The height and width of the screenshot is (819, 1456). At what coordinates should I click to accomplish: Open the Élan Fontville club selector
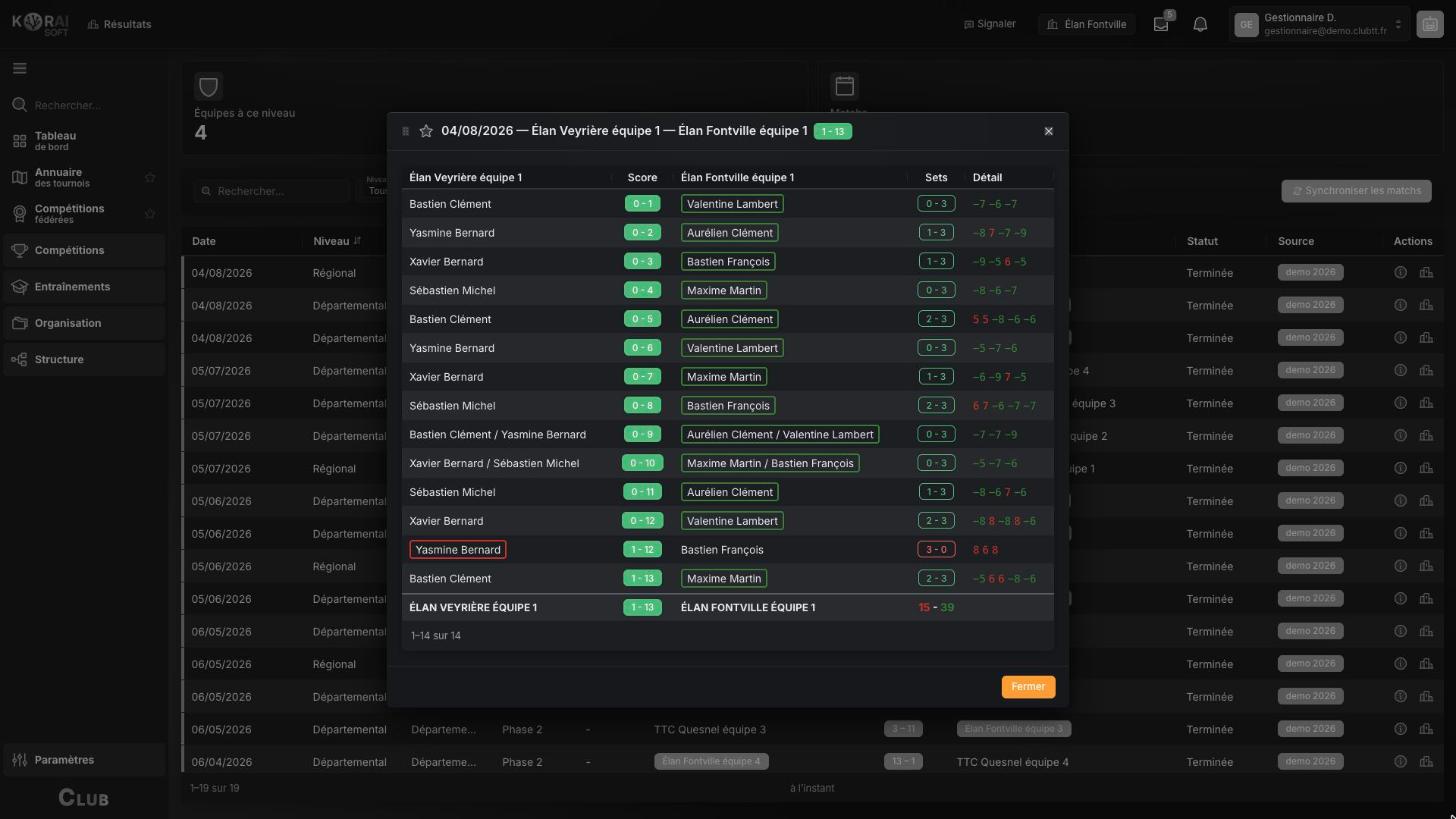click(1086, 24)
